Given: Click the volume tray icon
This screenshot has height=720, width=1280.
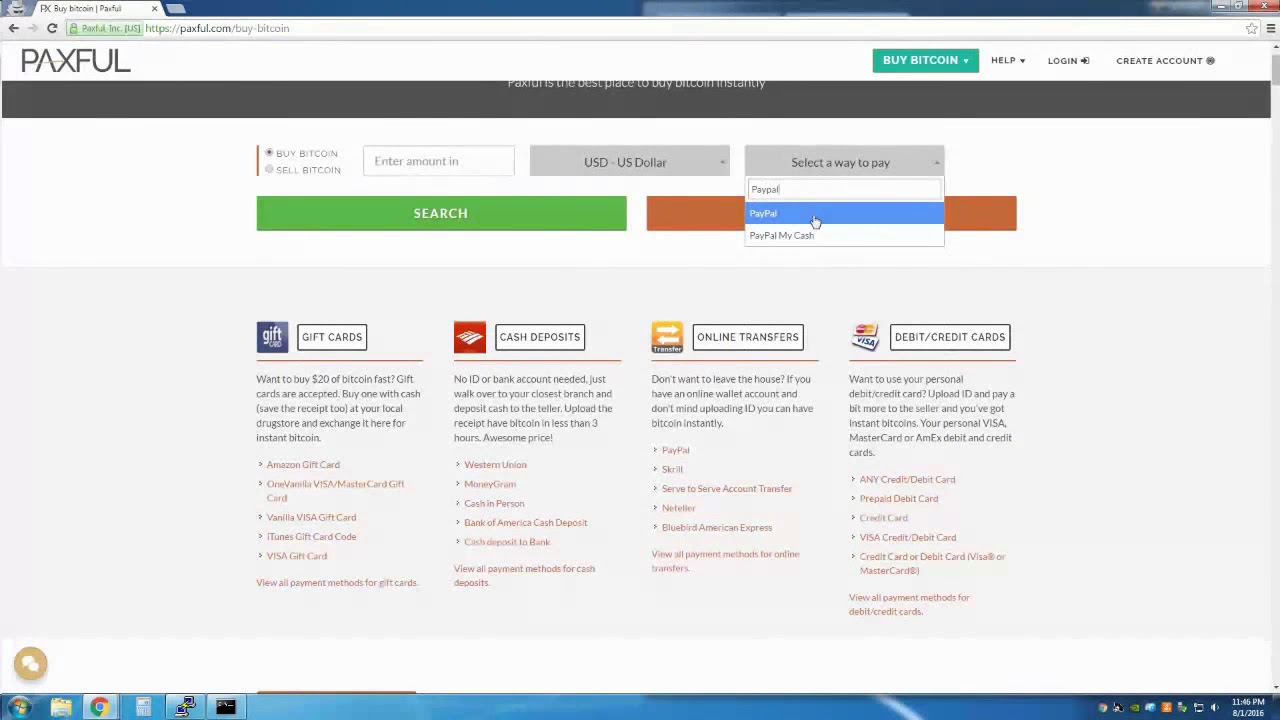Looking at the screenshot, I should [x=1215, y=708].
